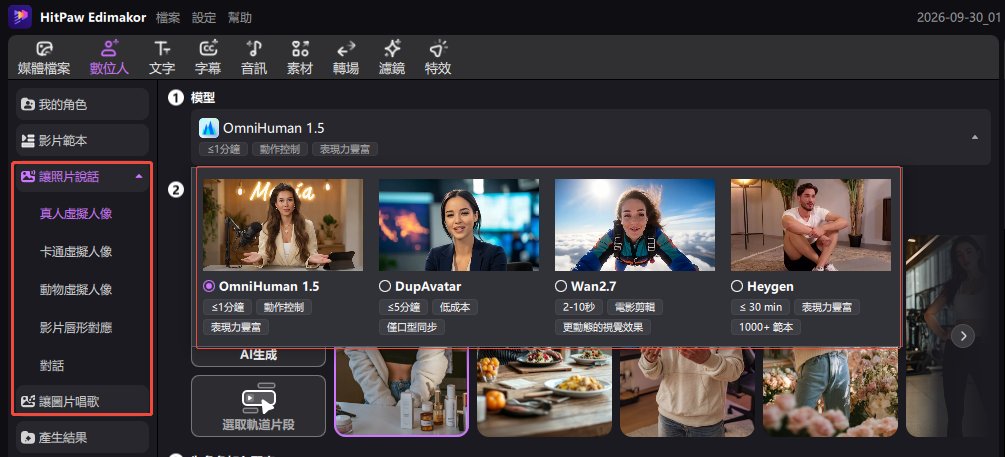
Task: Open the 檔案 menu
Action: 168,18
